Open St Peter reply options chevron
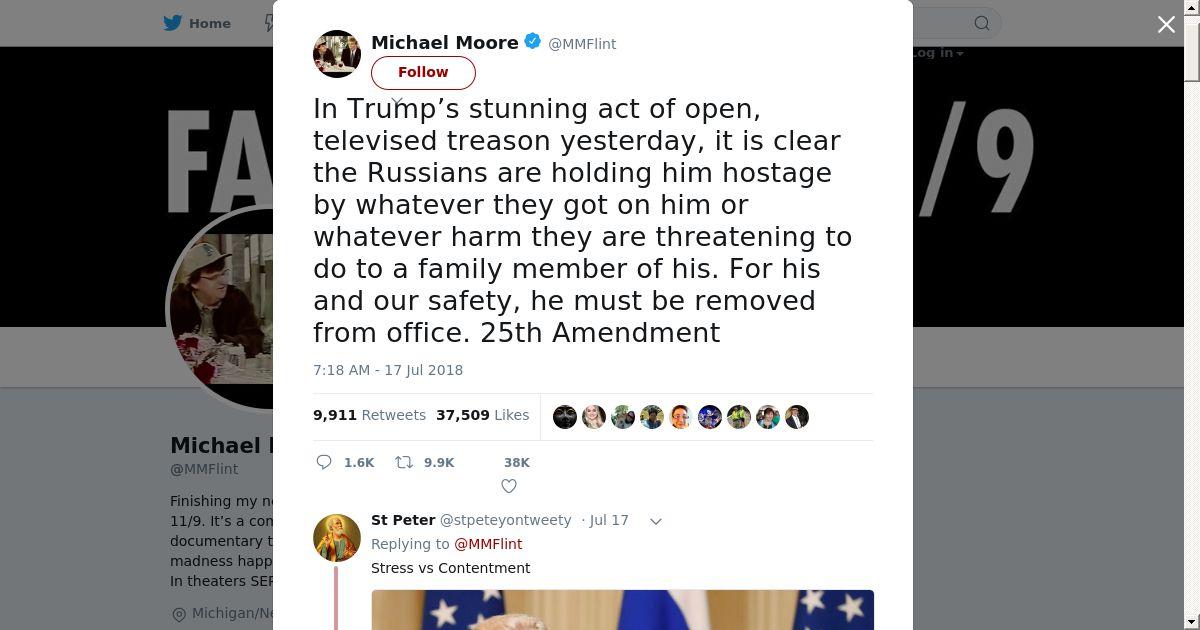Screen dimensions: 1200x630 tap(656, 521)
